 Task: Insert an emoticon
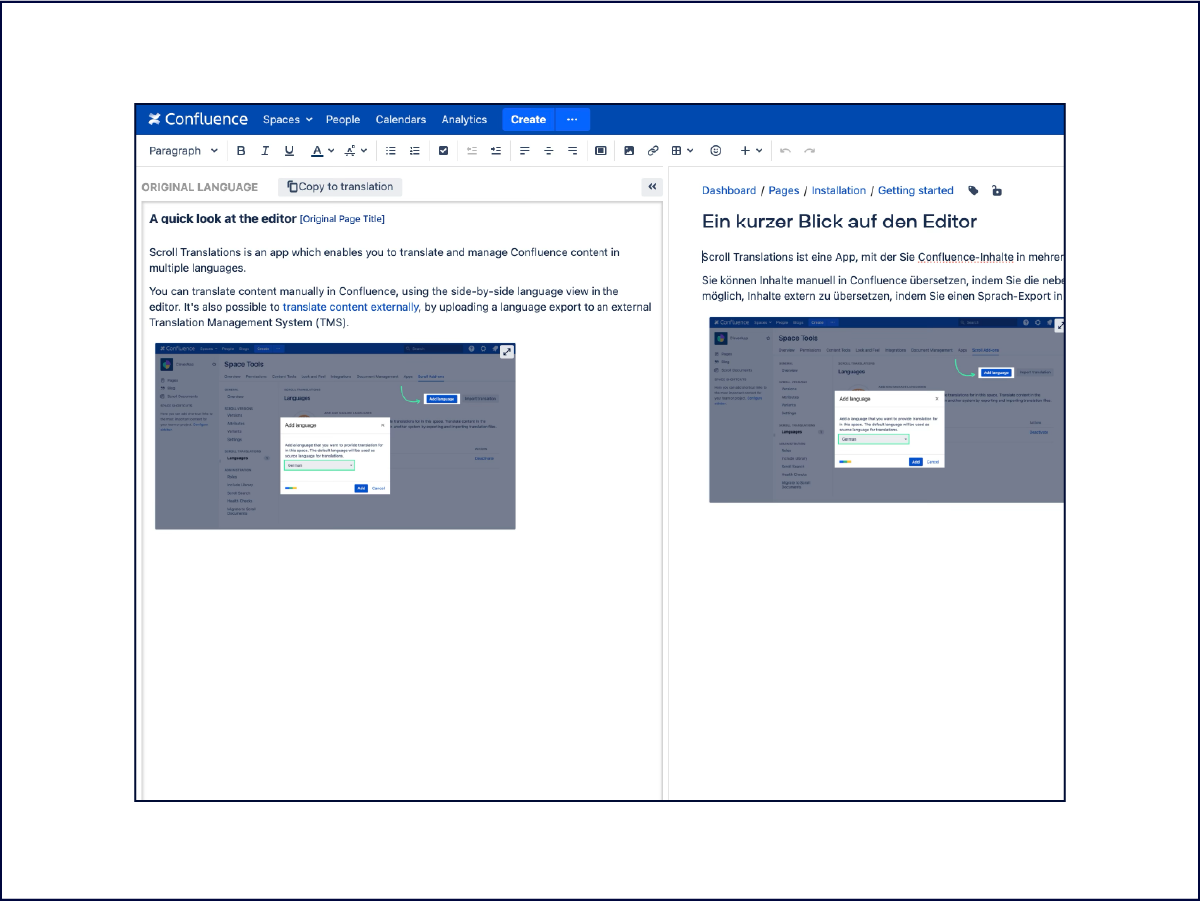pyautogui.click(x=715, y=151)
